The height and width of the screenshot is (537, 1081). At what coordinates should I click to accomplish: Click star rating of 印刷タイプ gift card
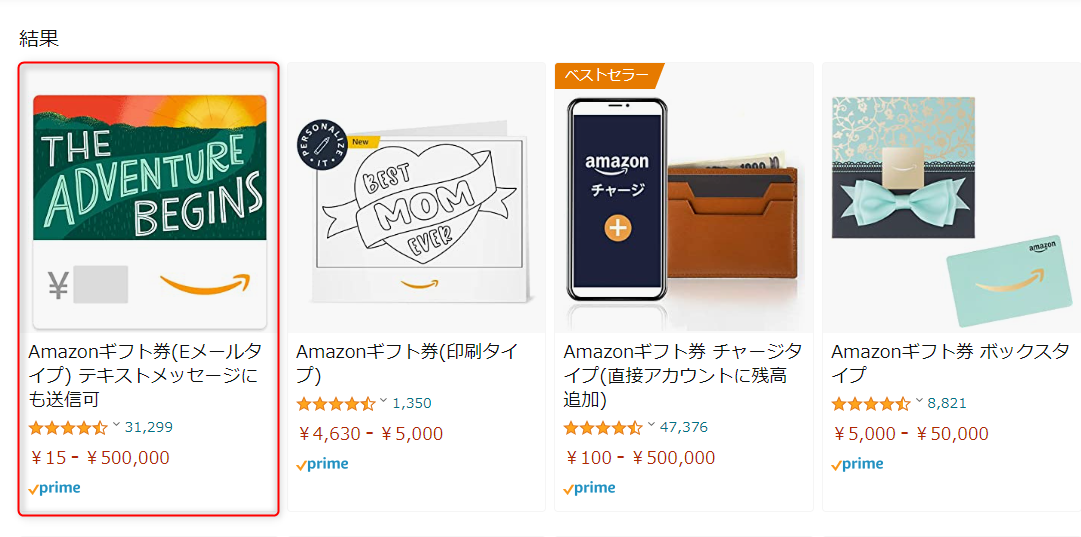click(335, 404)
